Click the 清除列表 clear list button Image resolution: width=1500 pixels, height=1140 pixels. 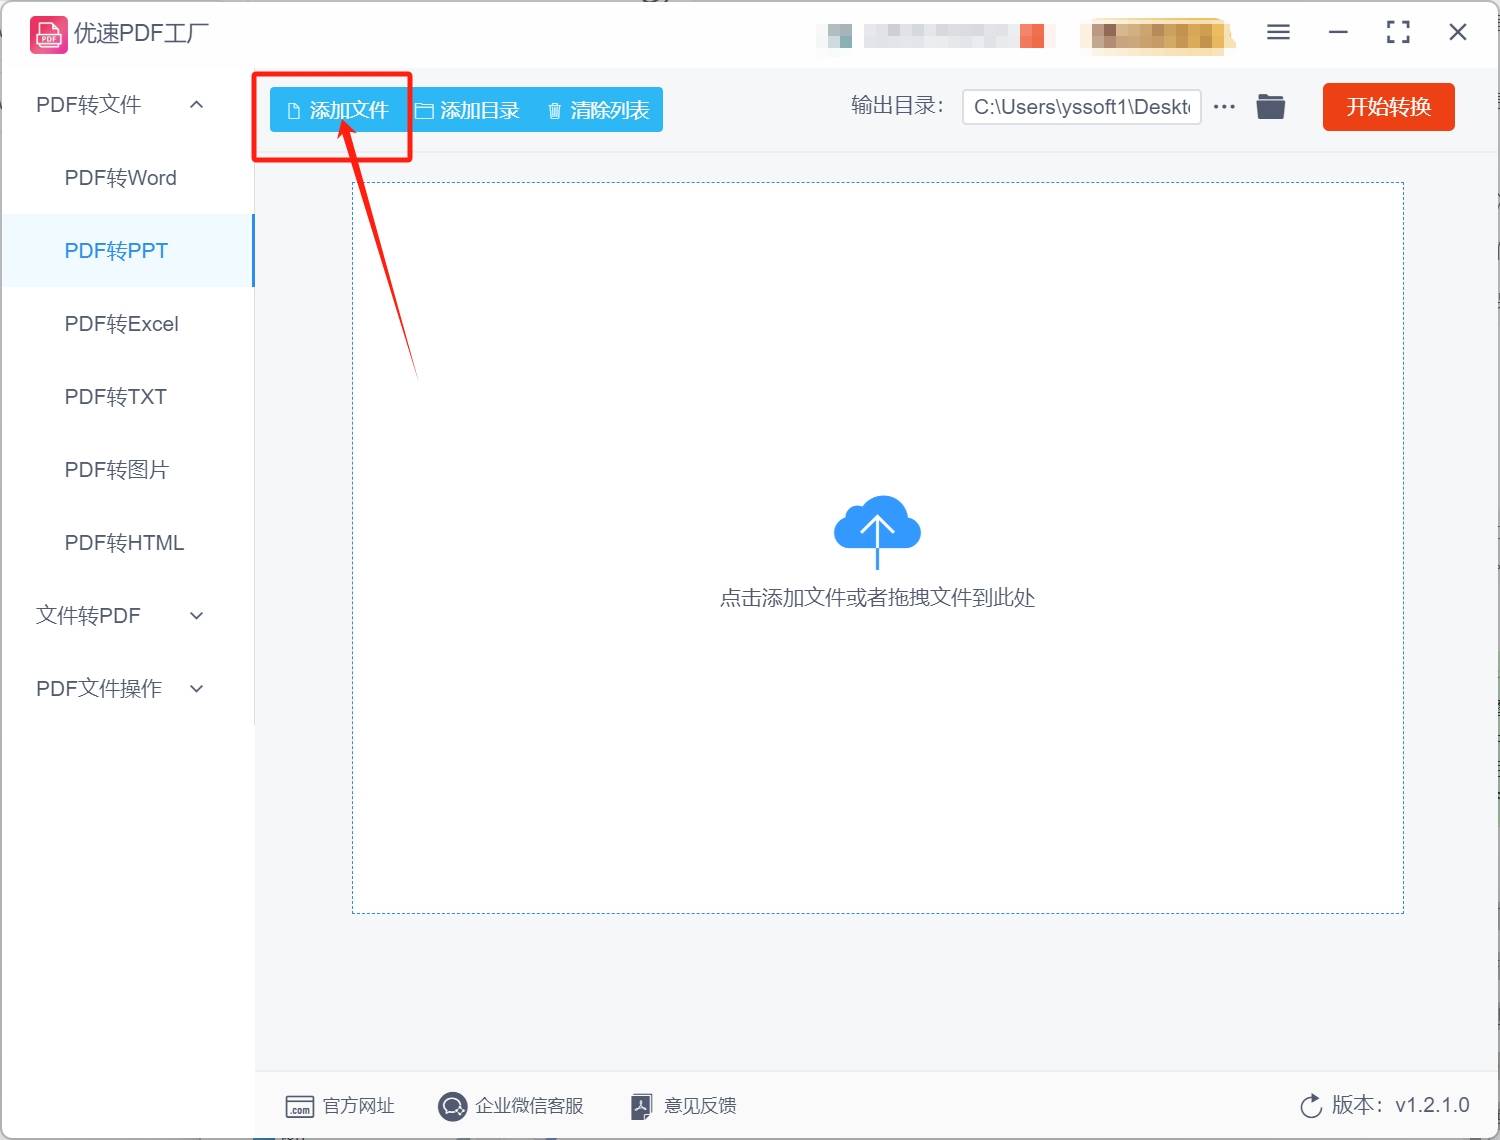tap(598, 110)
